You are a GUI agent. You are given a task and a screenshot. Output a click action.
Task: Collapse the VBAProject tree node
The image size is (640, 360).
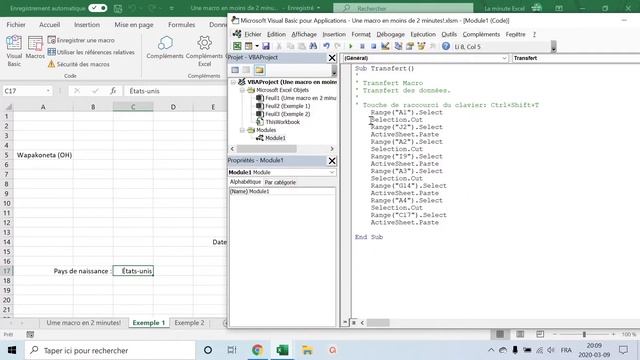(x=233, y=82)
